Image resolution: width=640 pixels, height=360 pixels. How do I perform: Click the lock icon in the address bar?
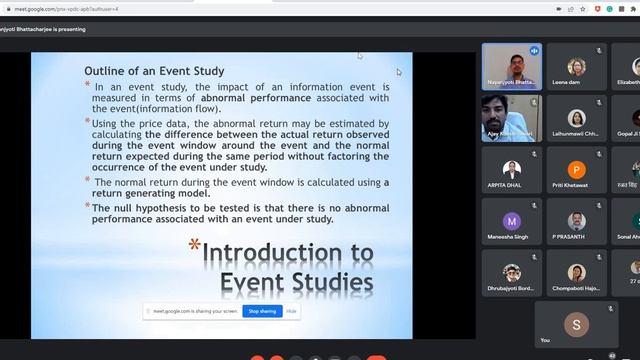pos(9,9)
